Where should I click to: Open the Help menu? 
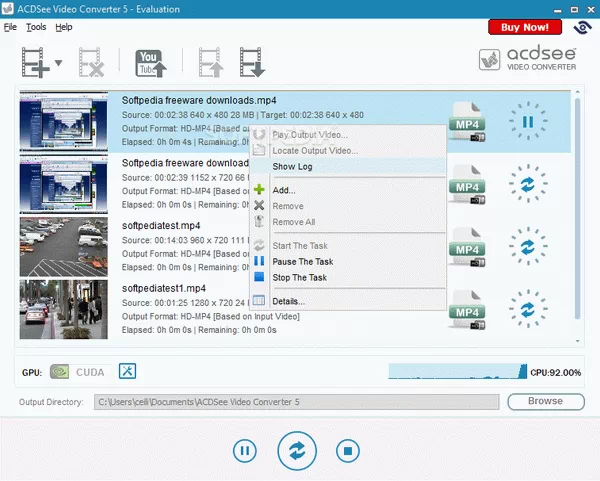64,27
